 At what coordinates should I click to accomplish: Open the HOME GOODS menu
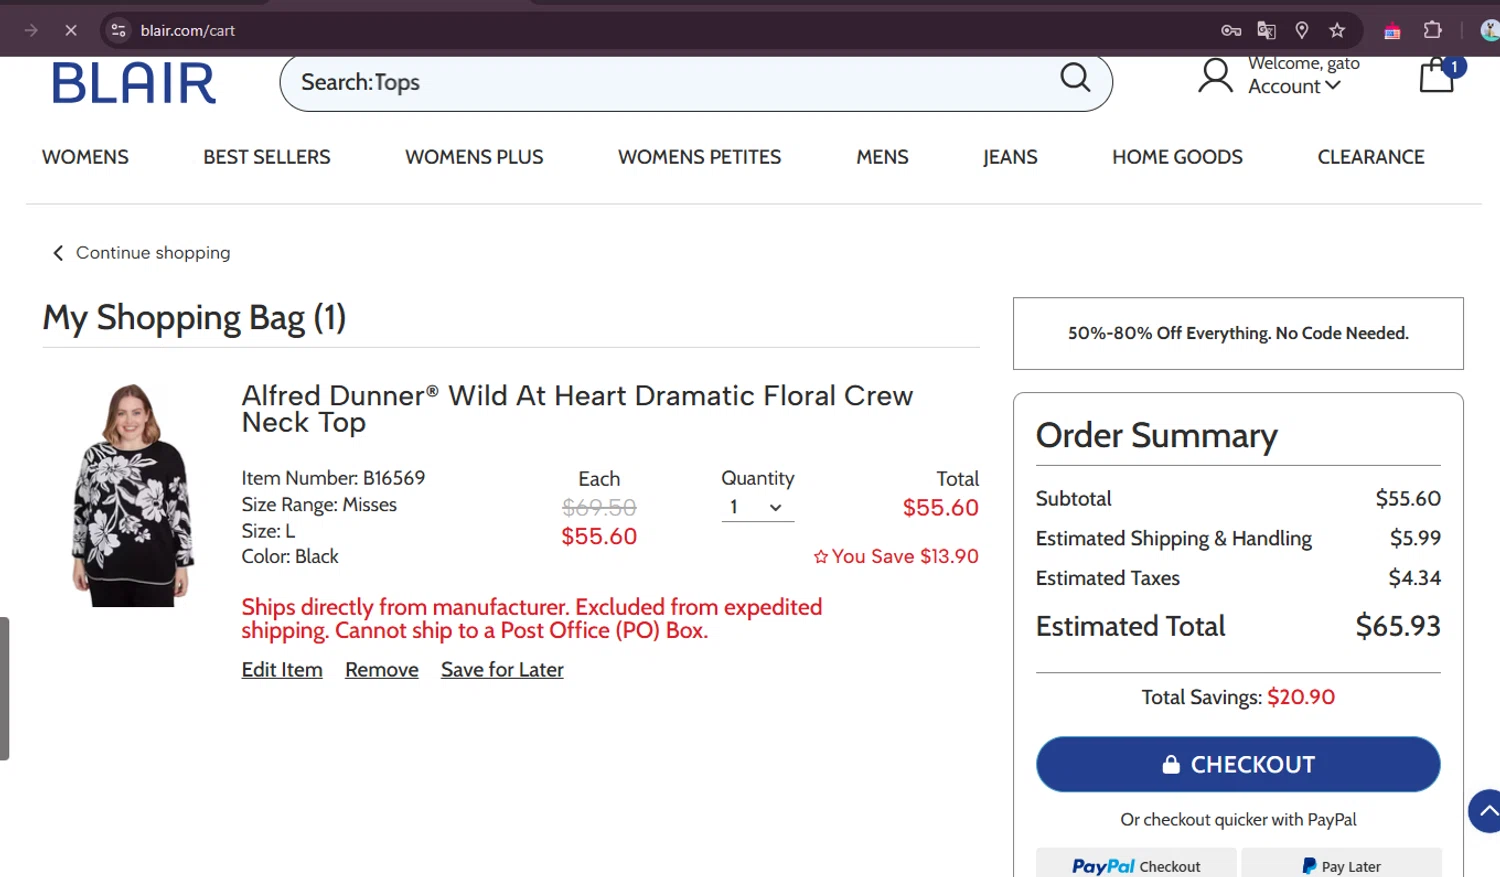click(x=1177, y=157)
